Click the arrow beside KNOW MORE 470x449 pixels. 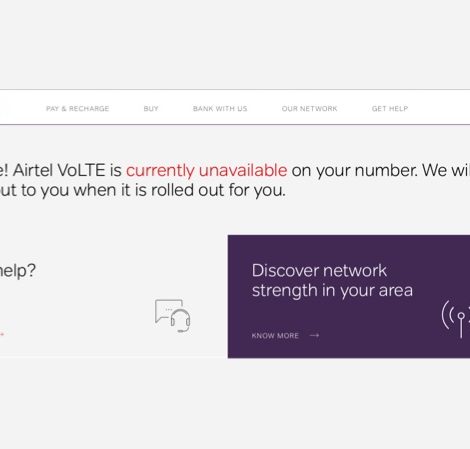click(x=314, y=335)
